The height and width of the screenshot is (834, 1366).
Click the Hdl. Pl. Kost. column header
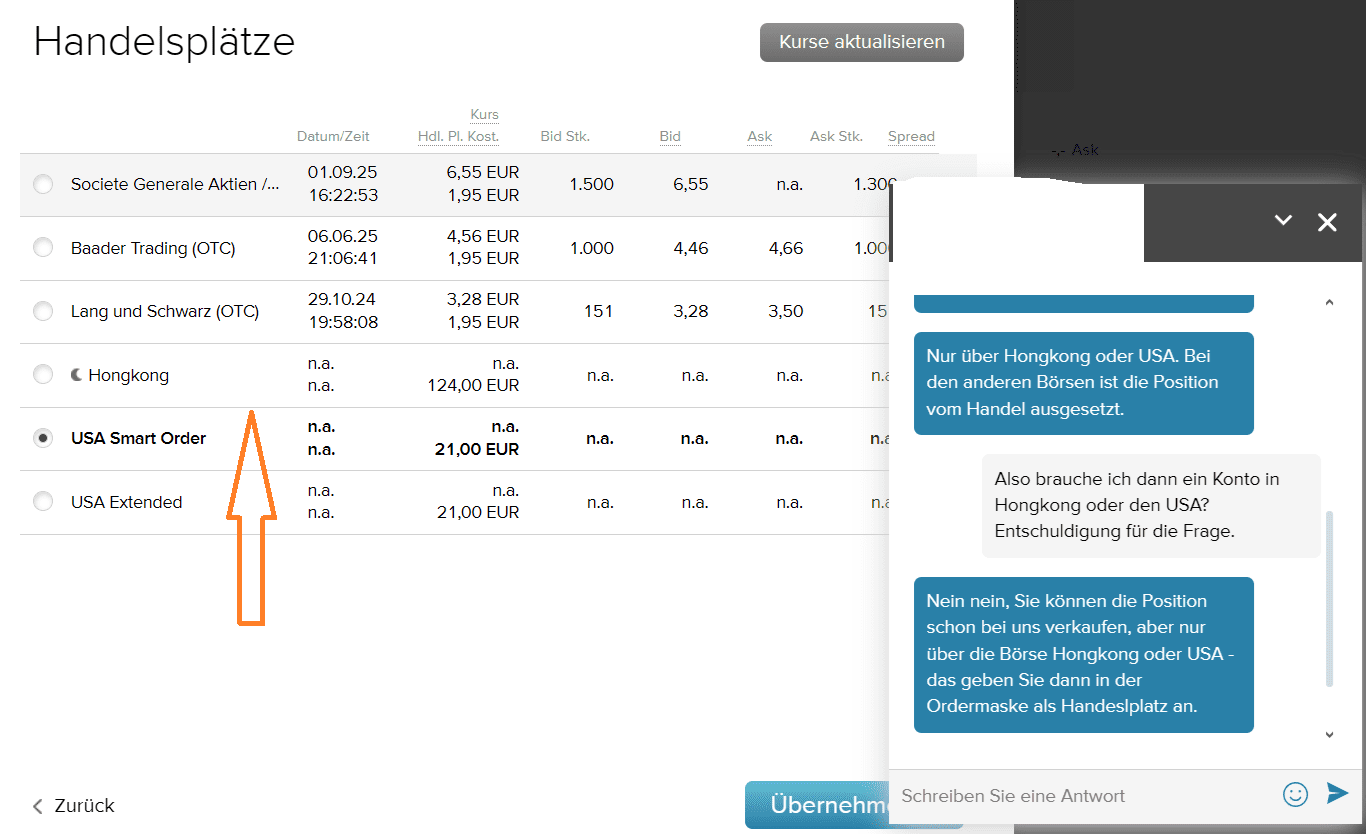click(x=458, y=136)
